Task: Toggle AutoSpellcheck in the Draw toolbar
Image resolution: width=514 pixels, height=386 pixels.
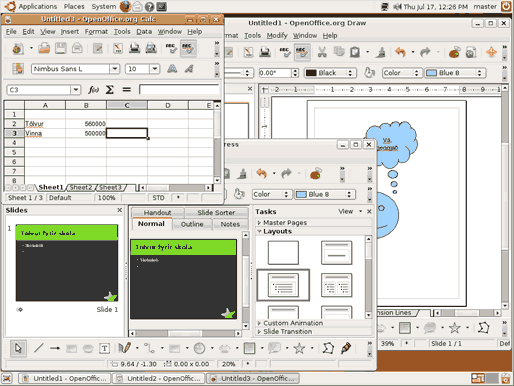Action: coord(302,52)
